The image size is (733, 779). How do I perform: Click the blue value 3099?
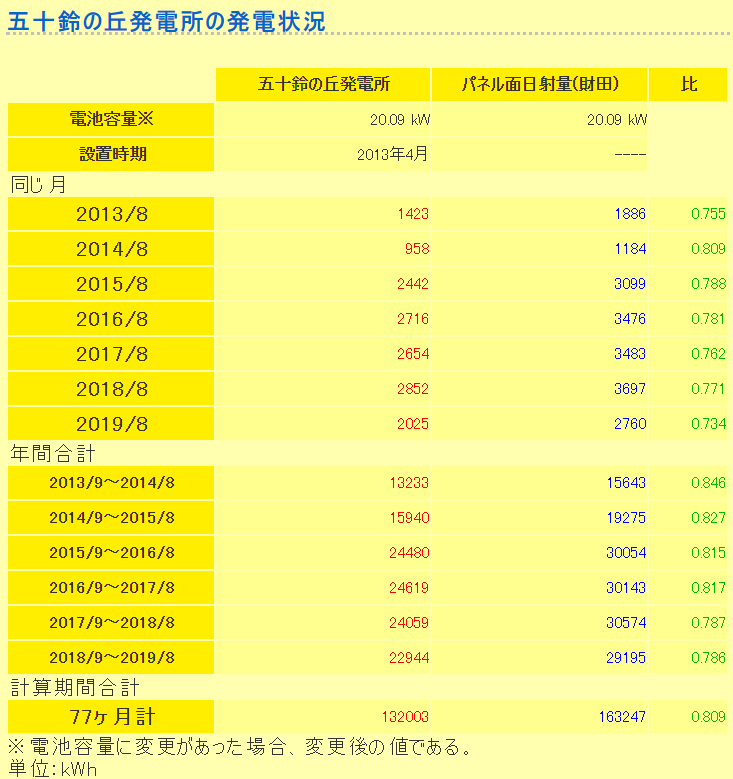630,284
